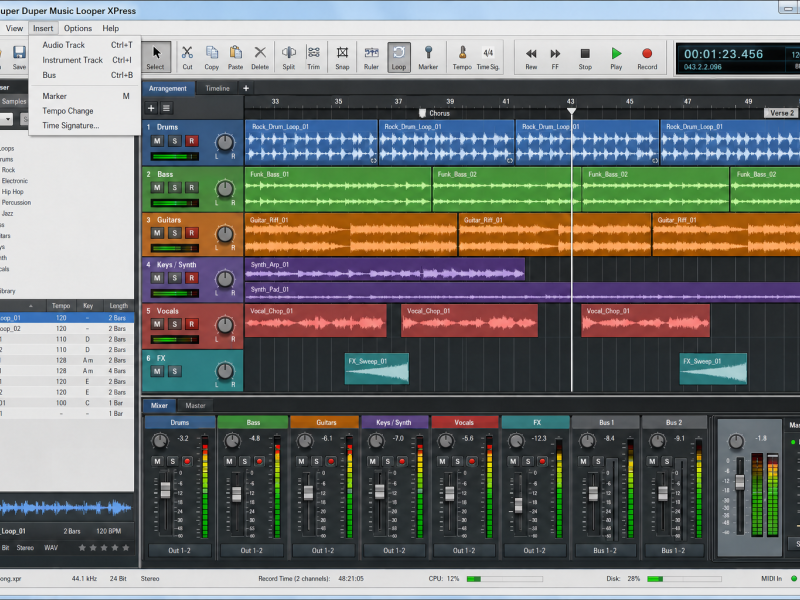Adjust the Drums channel volume fader
Screen dimensions: 800x600
pyautogui.click(x=165, y=490)
